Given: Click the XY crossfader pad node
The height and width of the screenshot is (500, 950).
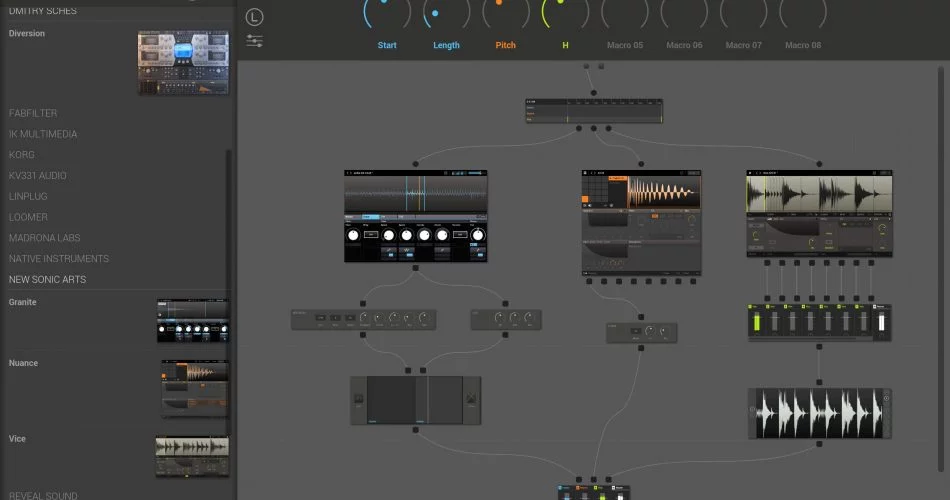Looking at the screenshot, I should pyautogui.click(x=416, y=400).
